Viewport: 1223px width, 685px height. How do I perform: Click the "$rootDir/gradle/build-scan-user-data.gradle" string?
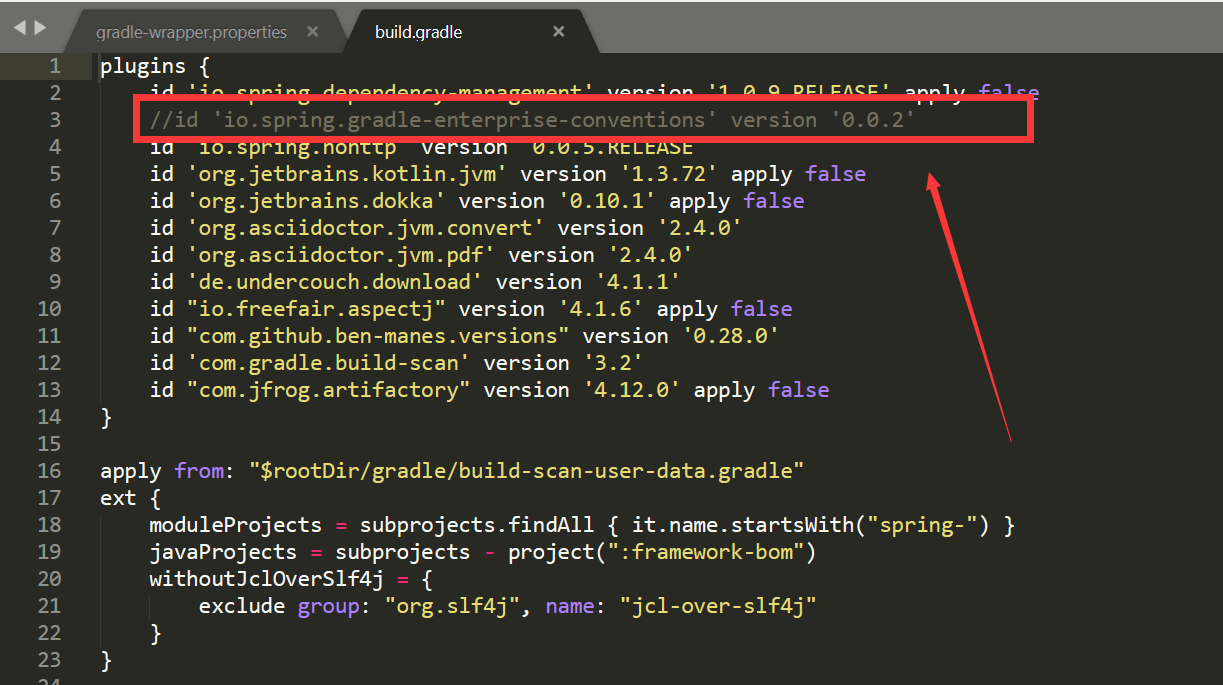(527, 471)
